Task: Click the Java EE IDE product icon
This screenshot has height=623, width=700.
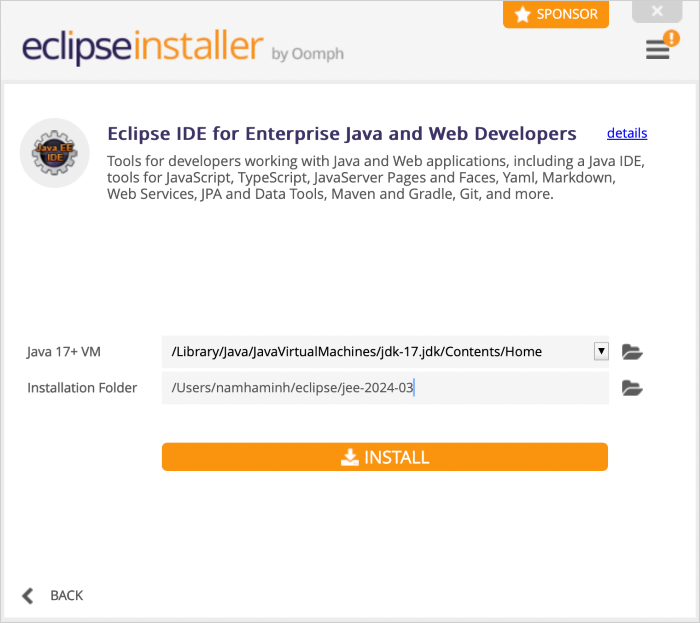Action: 54,153
